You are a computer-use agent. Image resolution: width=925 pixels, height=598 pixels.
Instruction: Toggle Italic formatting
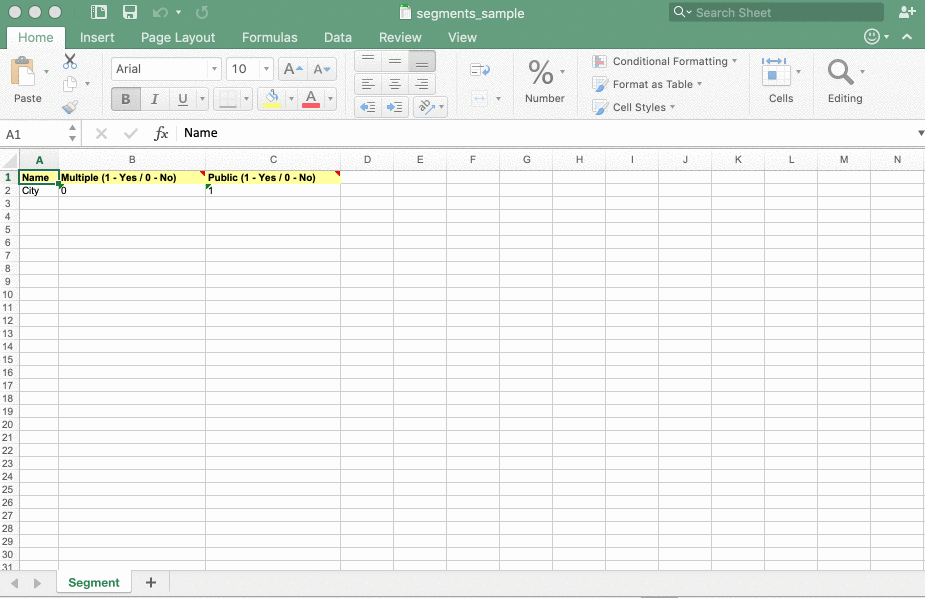(155, 99)
